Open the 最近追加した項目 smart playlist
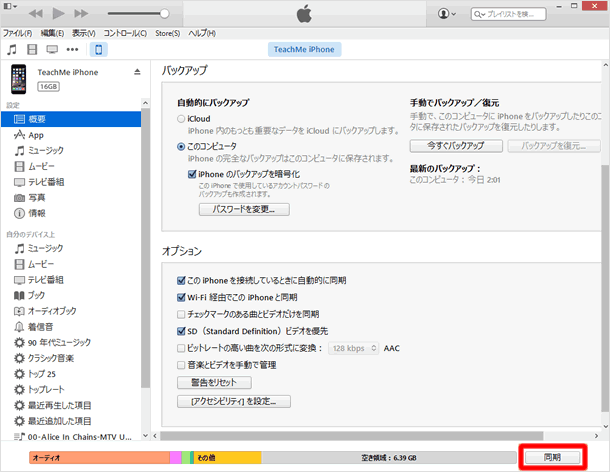The width and height of the screenshot is (610, 472). (x=71, y=421)
